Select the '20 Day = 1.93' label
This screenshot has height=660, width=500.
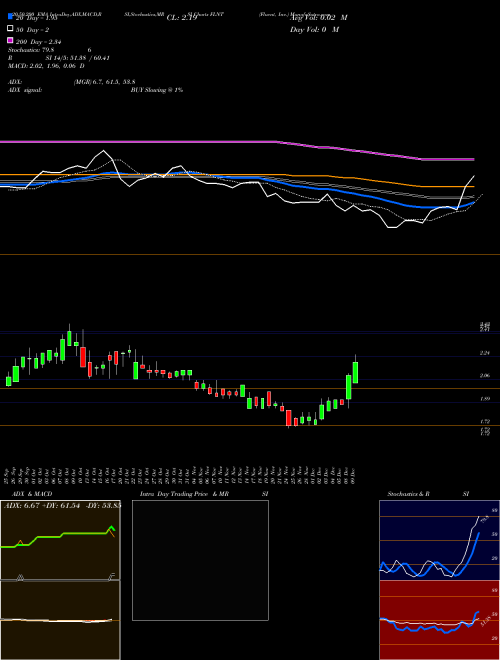point(36,18)
